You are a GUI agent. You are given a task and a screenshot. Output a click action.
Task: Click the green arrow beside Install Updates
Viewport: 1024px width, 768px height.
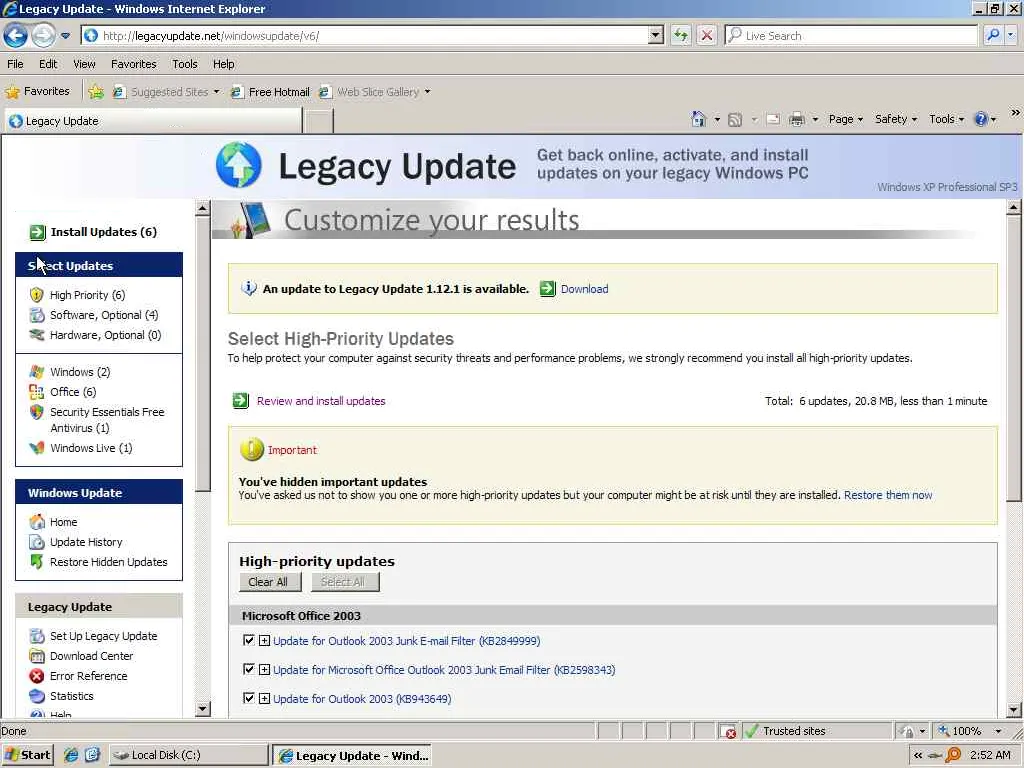pyautogui.click(x=38, y=232)
